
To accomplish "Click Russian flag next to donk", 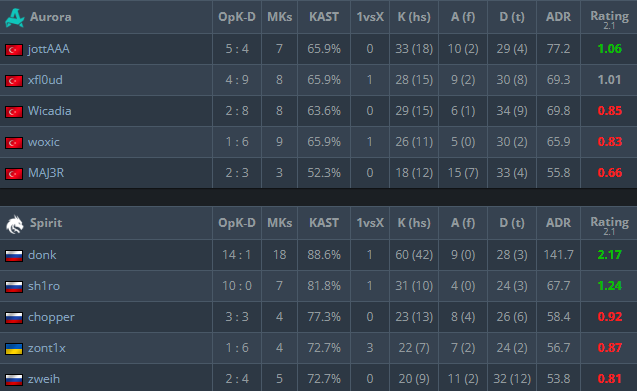I will (x=14, y=256).
